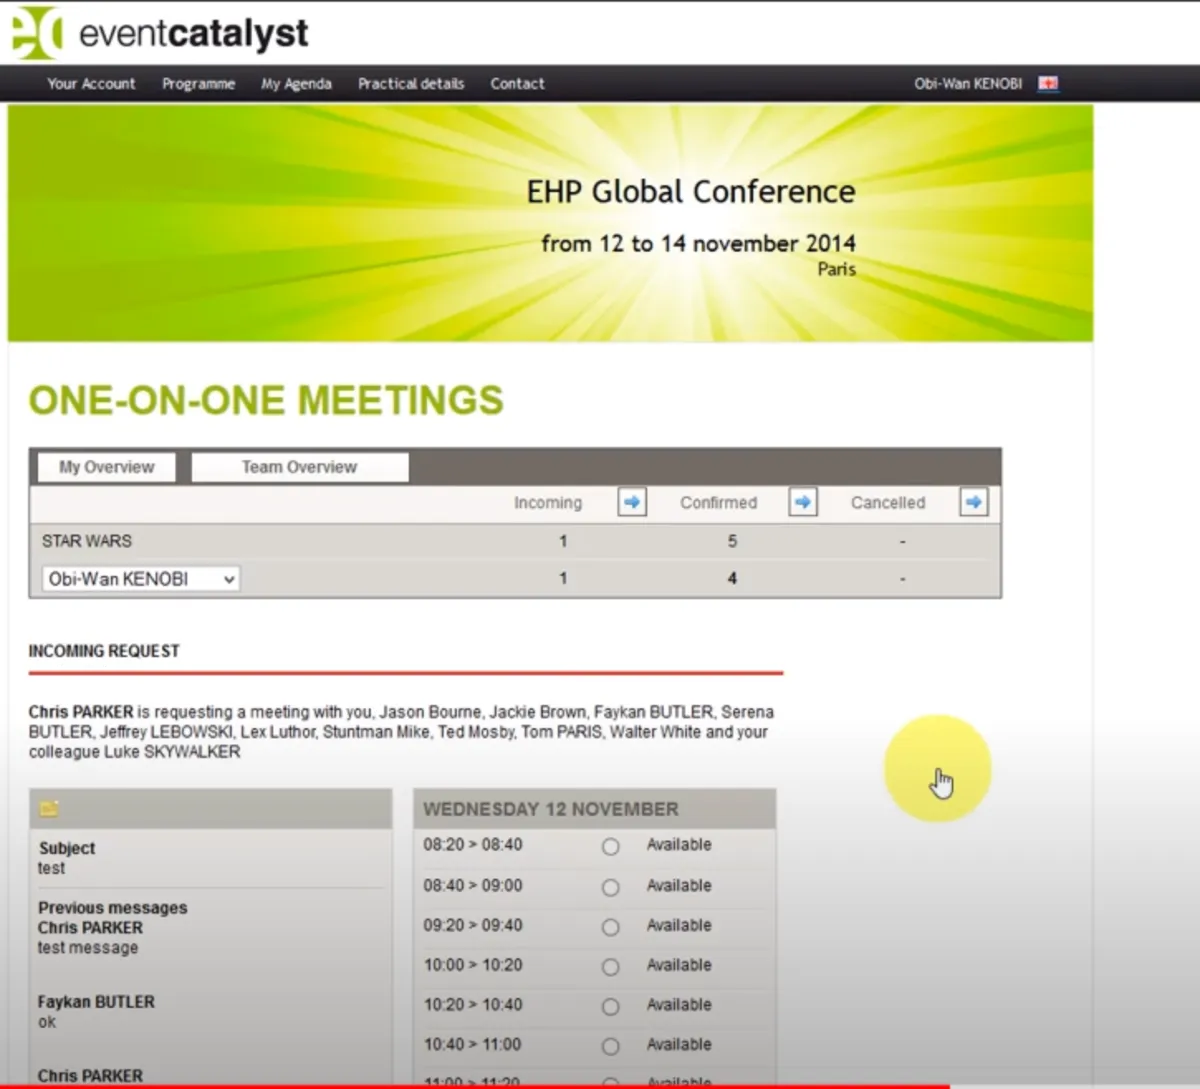This screenshot has height=1089, width=1200.
Task: Open the Contact menu
Action: click(517, 84)
